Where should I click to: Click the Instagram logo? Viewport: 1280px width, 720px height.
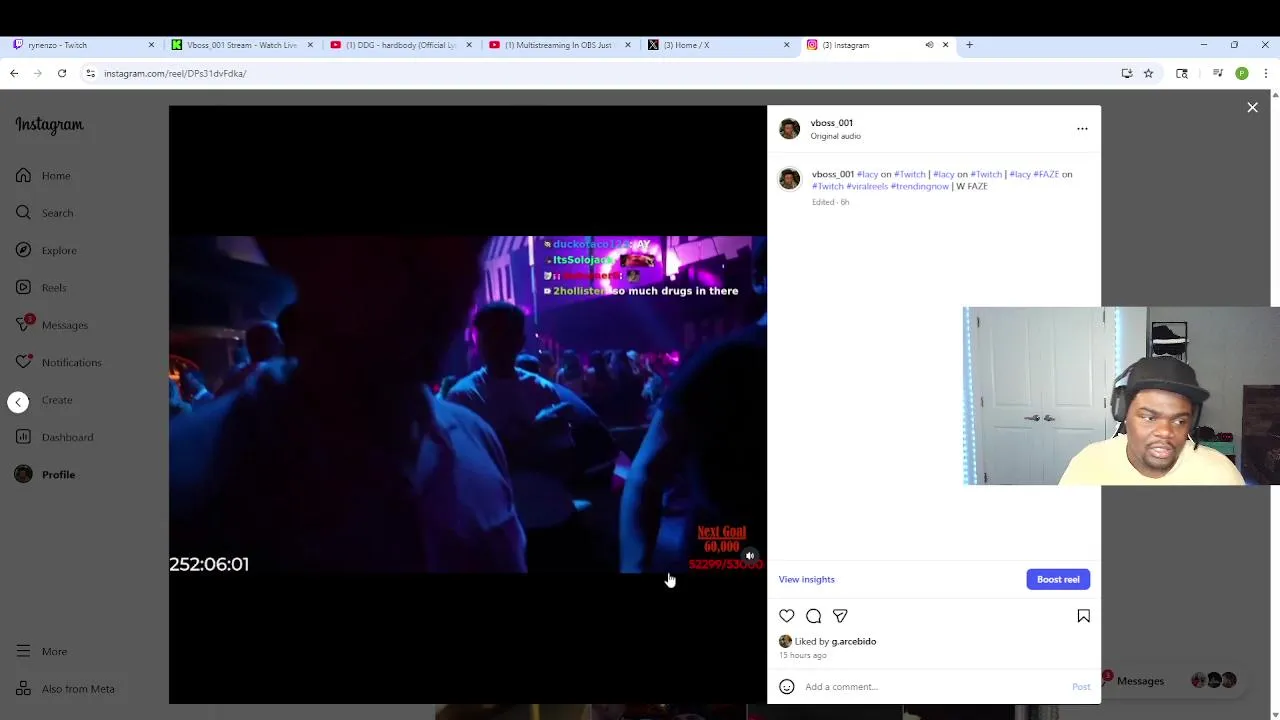tap(49, 125)
